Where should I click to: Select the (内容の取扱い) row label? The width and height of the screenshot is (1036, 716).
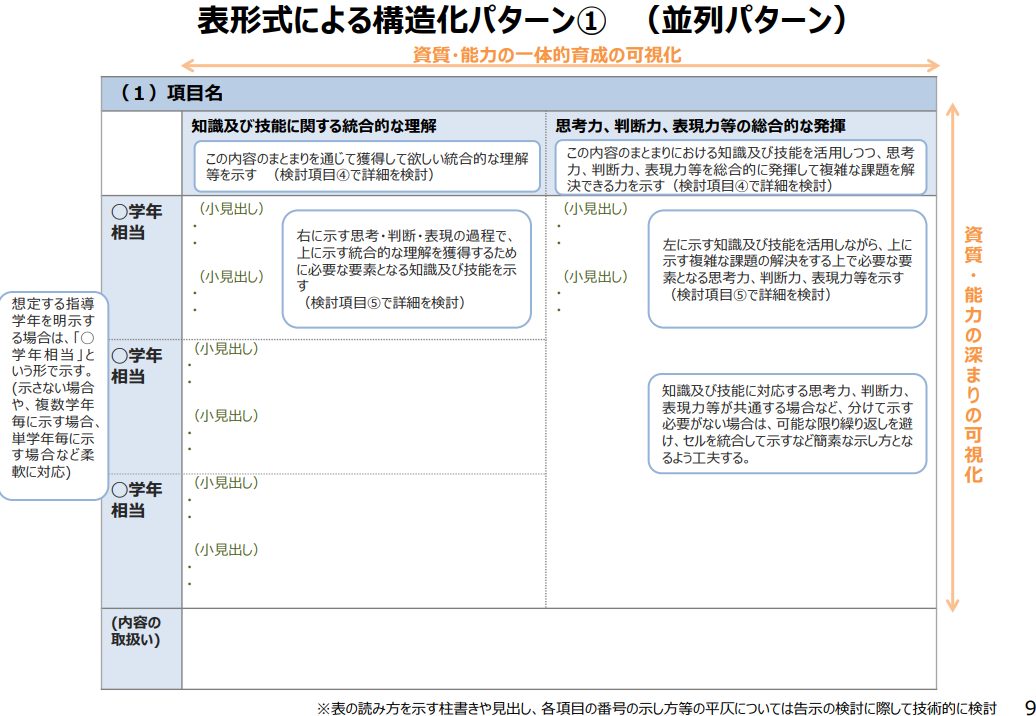click(x=135, y=631)
